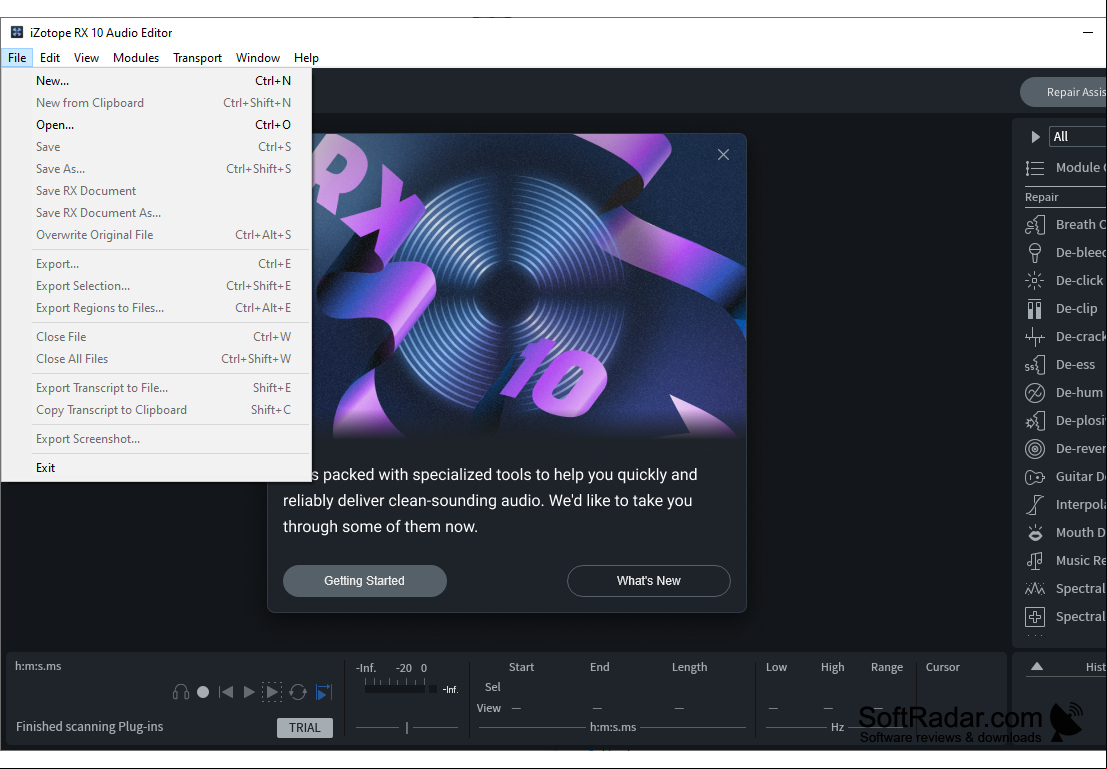Open the h:m:s.ms time format selector under Length
The image size is (1107, 769).
(x=613, y=727)
